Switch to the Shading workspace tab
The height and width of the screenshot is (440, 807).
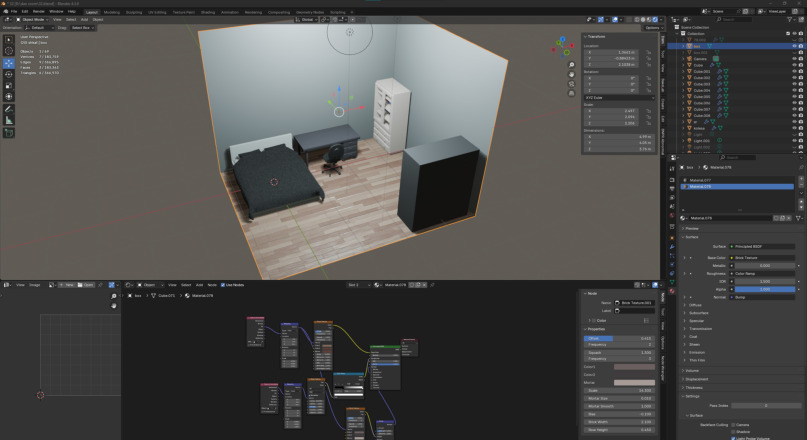coord(208,12)
